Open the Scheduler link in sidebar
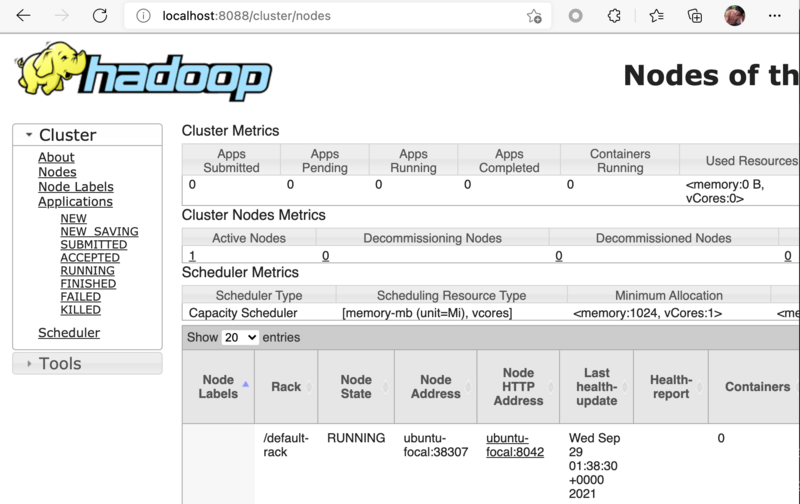 [69, 333]
